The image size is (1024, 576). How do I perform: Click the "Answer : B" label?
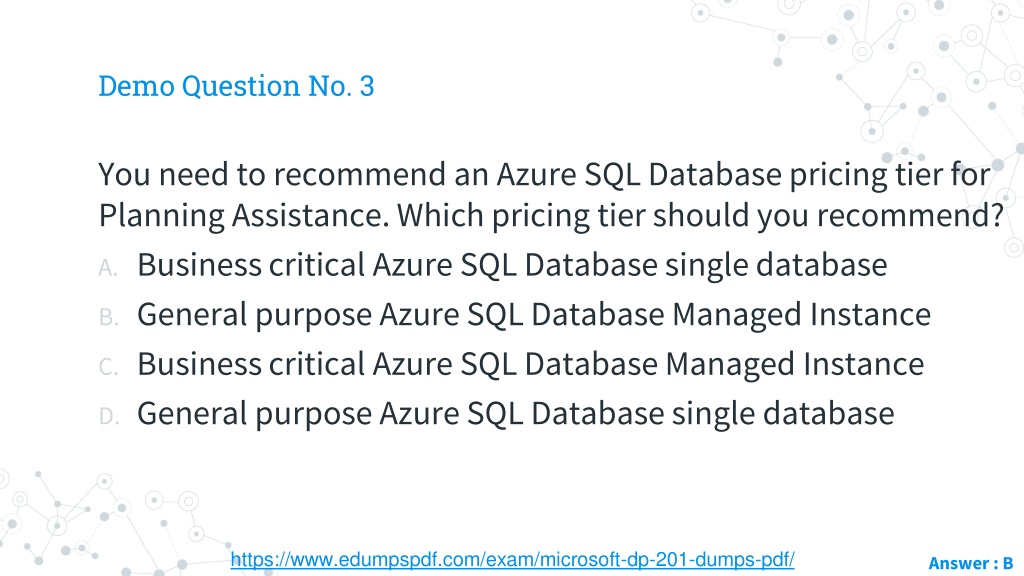pyautogui.click(x=970, y=563)
